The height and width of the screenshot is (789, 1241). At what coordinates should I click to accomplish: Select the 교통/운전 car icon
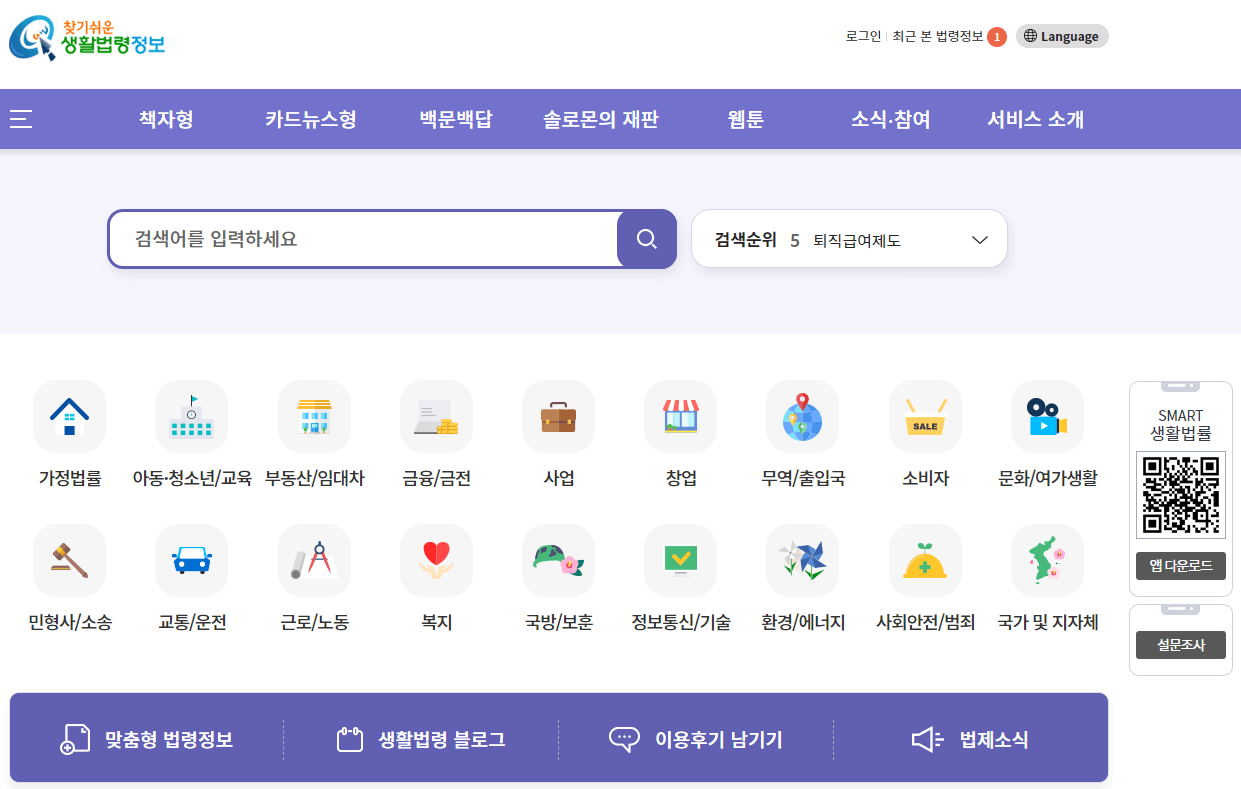[x=191, y=560]
